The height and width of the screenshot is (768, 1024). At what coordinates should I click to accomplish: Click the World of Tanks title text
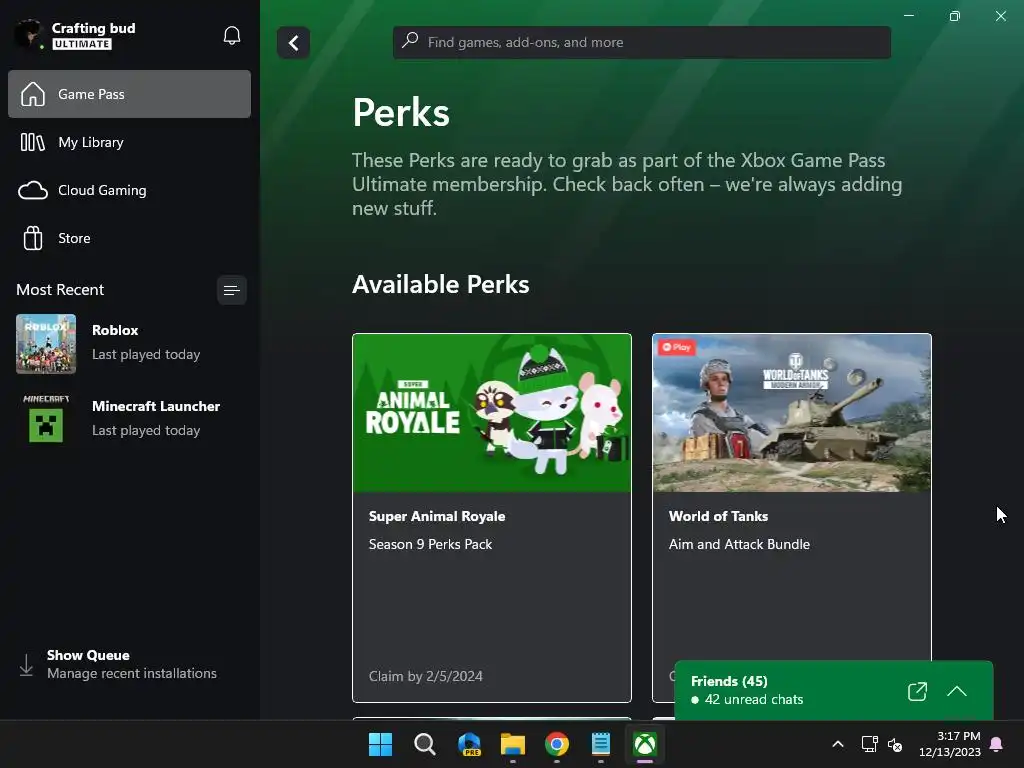click(718, 517)
